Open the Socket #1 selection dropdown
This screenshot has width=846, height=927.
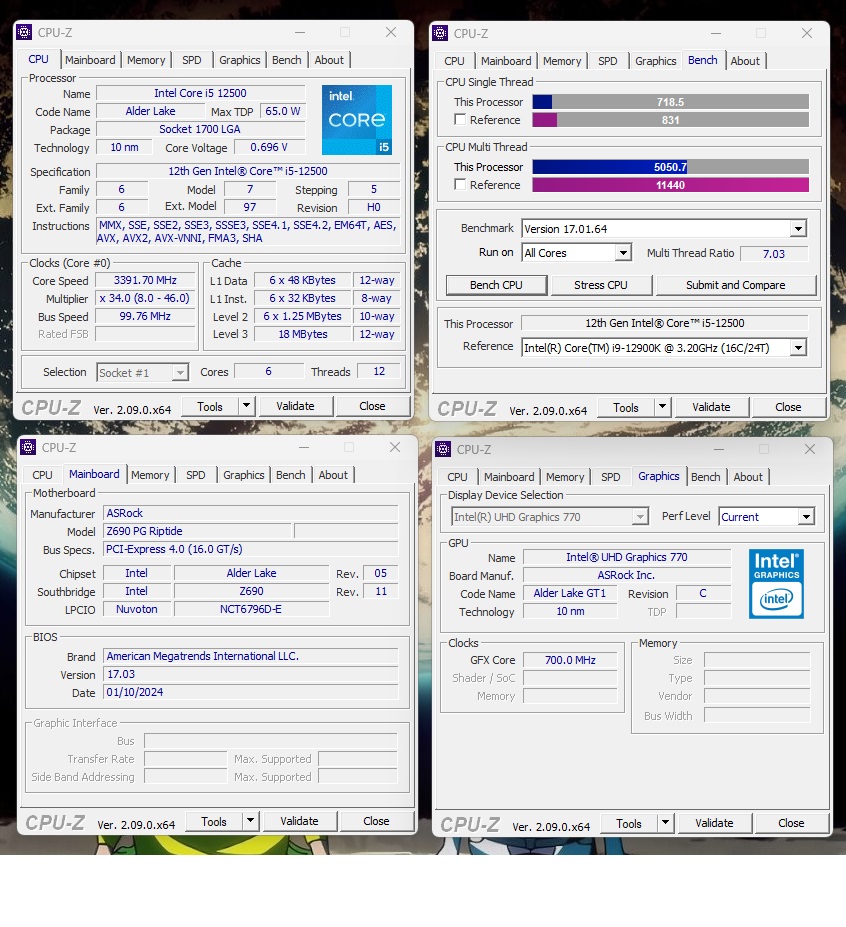tap(180, 372)
